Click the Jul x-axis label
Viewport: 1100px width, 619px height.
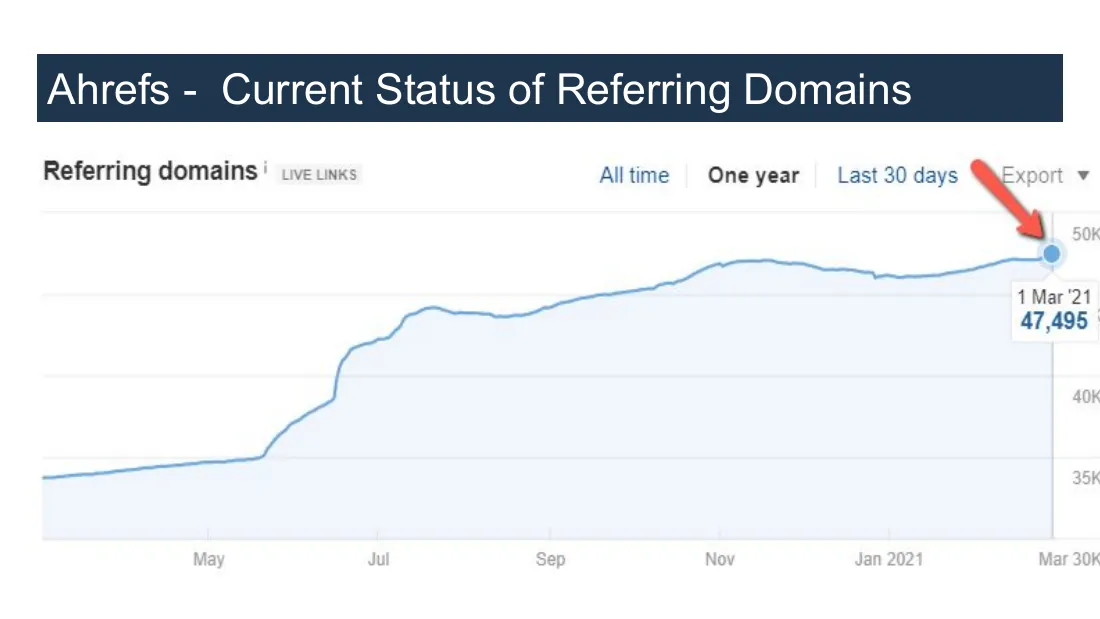(378, 559)
